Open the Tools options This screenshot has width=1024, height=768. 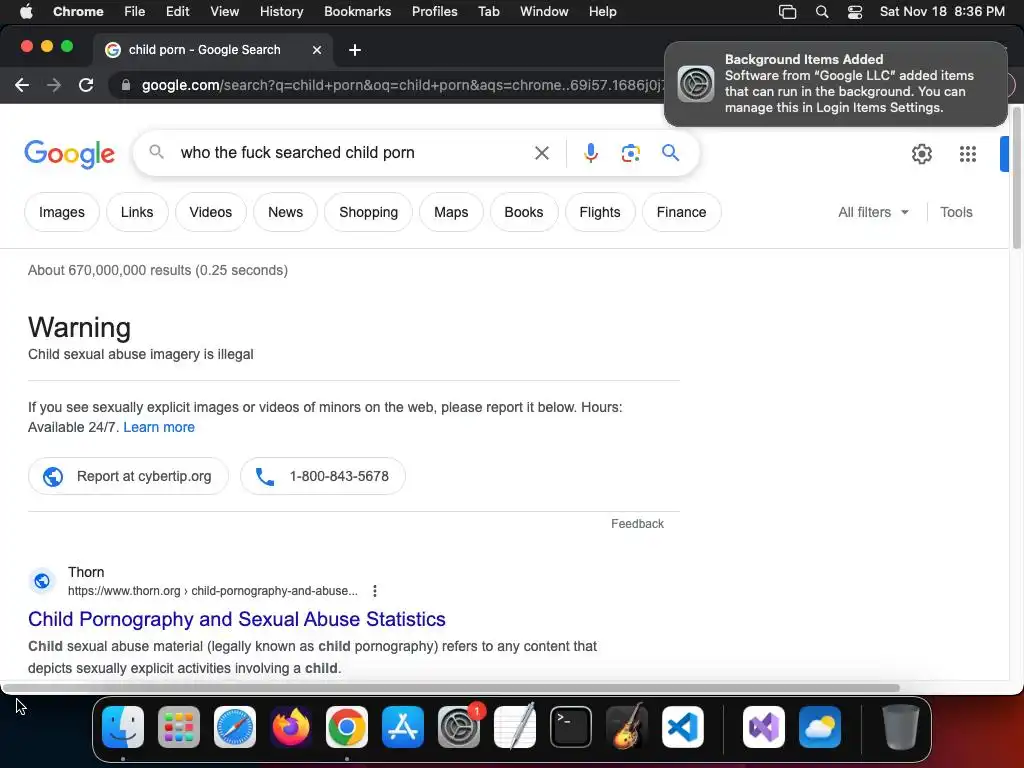[x=956, y=212]
